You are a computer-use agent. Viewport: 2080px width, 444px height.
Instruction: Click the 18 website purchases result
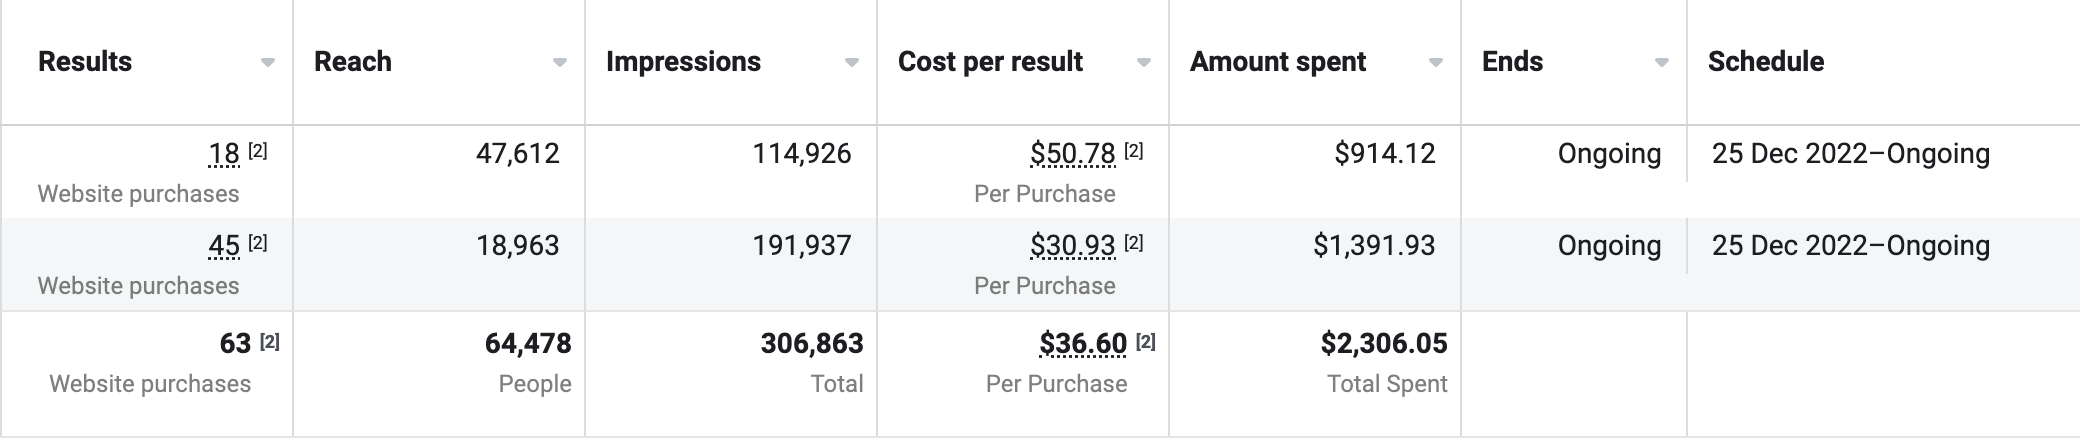point(224,154)
